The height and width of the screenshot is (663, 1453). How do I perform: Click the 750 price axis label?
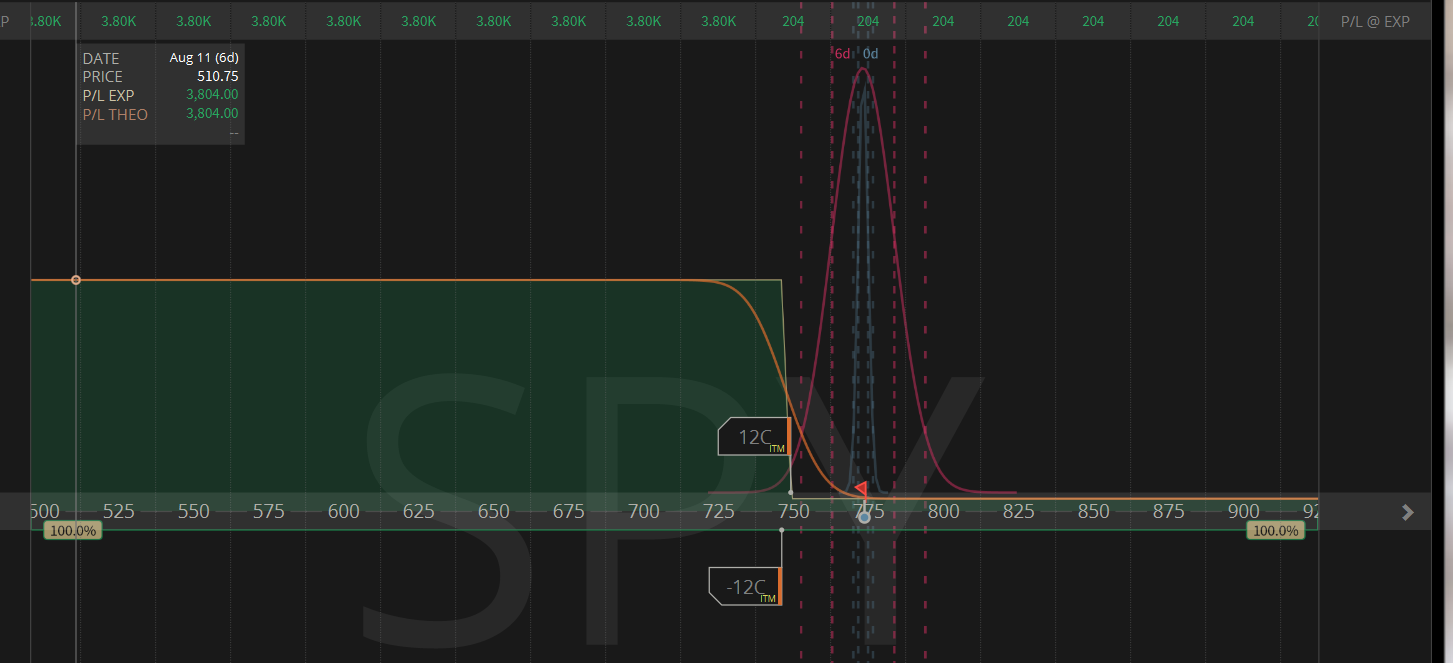click(793, 512)
